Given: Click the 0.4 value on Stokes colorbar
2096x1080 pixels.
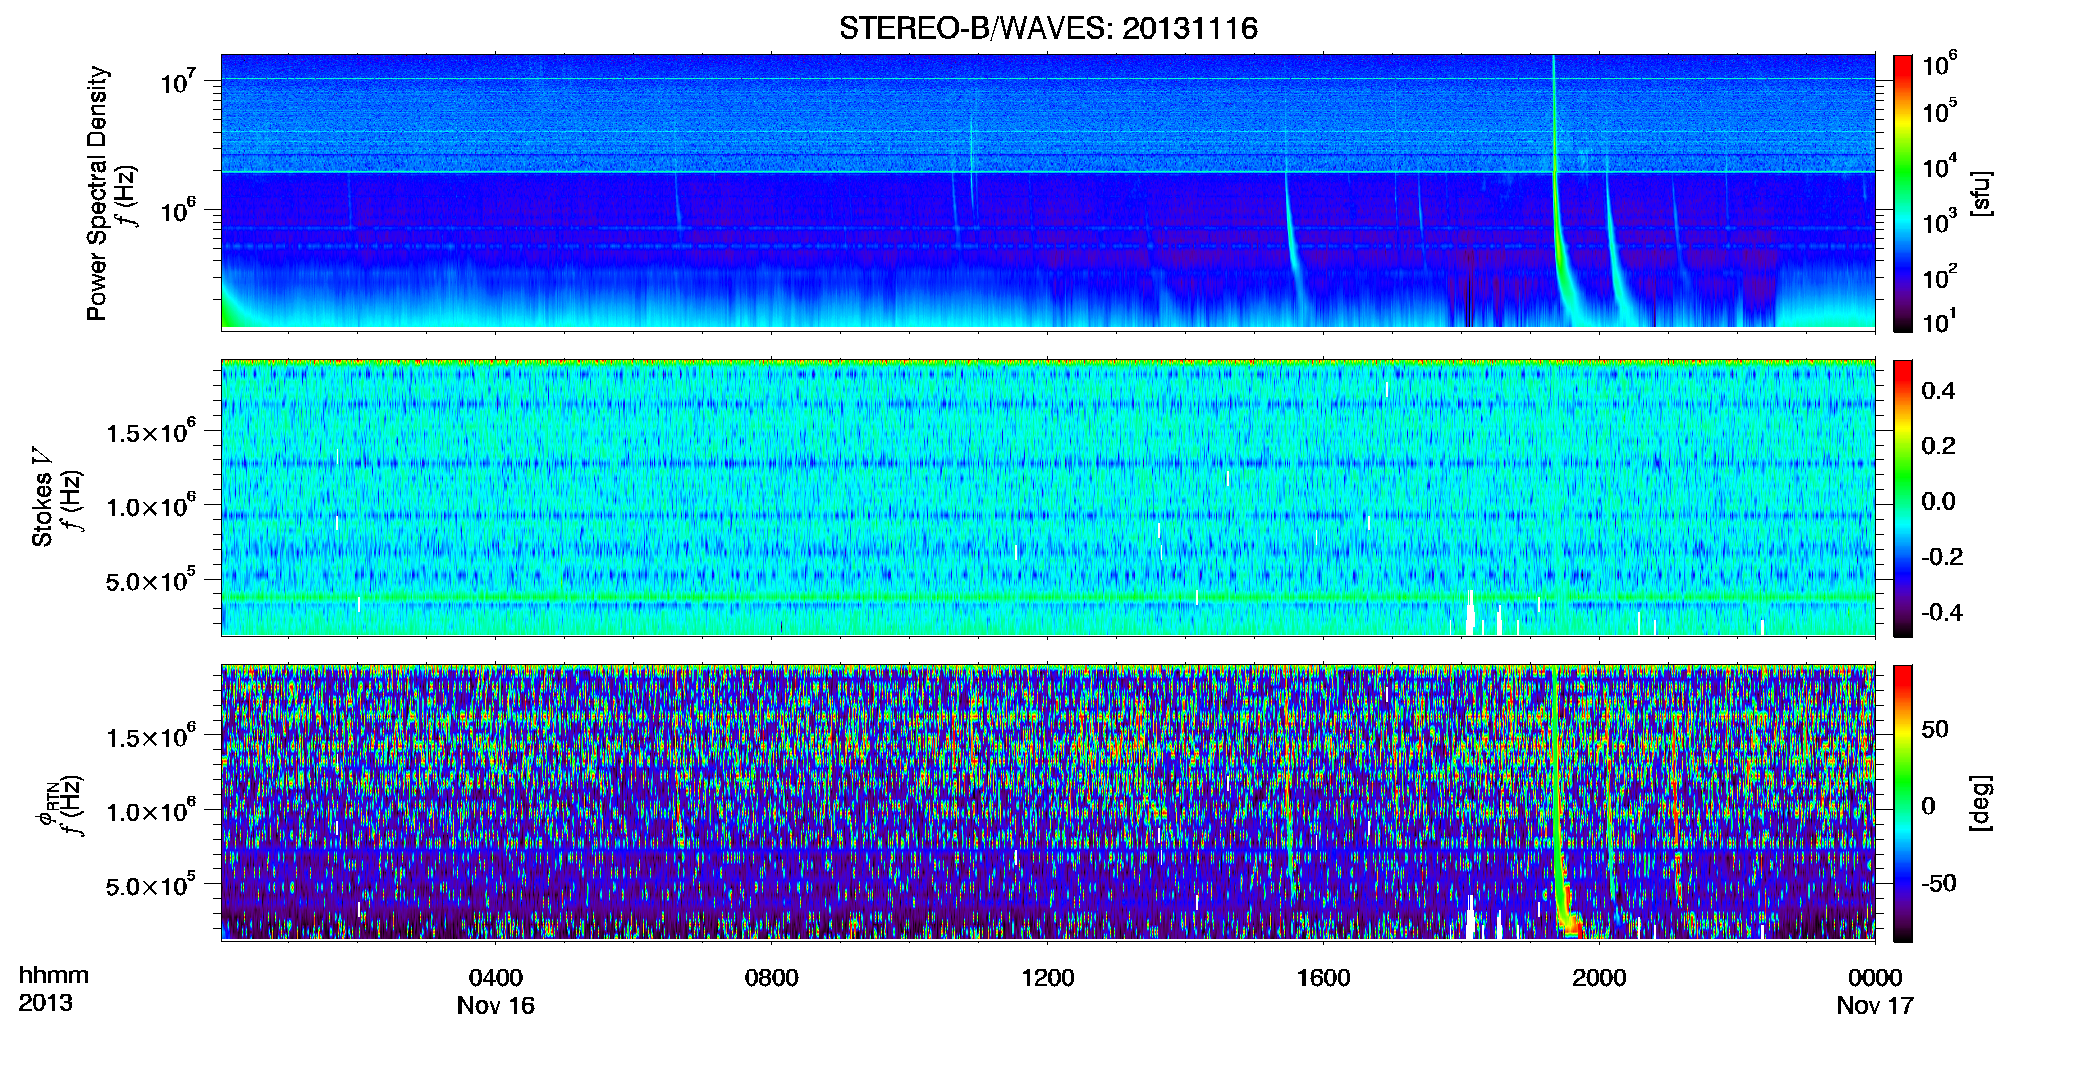Looking at the screenshot, I should (1938, 391).
